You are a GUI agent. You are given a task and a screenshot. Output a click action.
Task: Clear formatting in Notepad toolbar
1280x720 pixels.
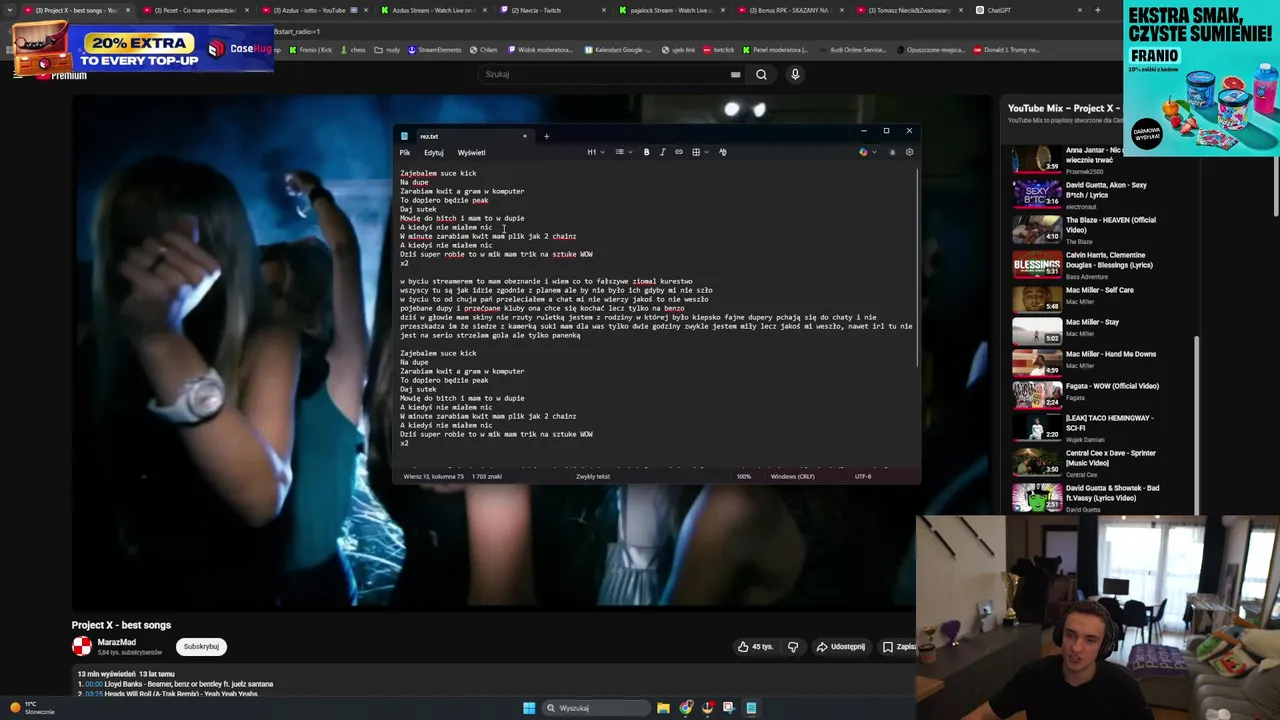pos(723,152)
